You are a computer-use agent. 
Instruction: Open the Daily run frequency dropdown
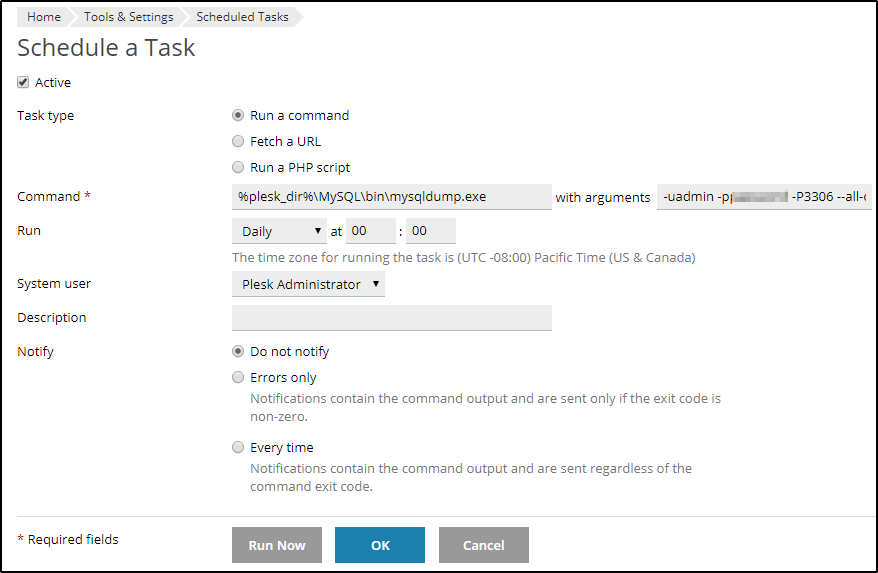[280, 231]
